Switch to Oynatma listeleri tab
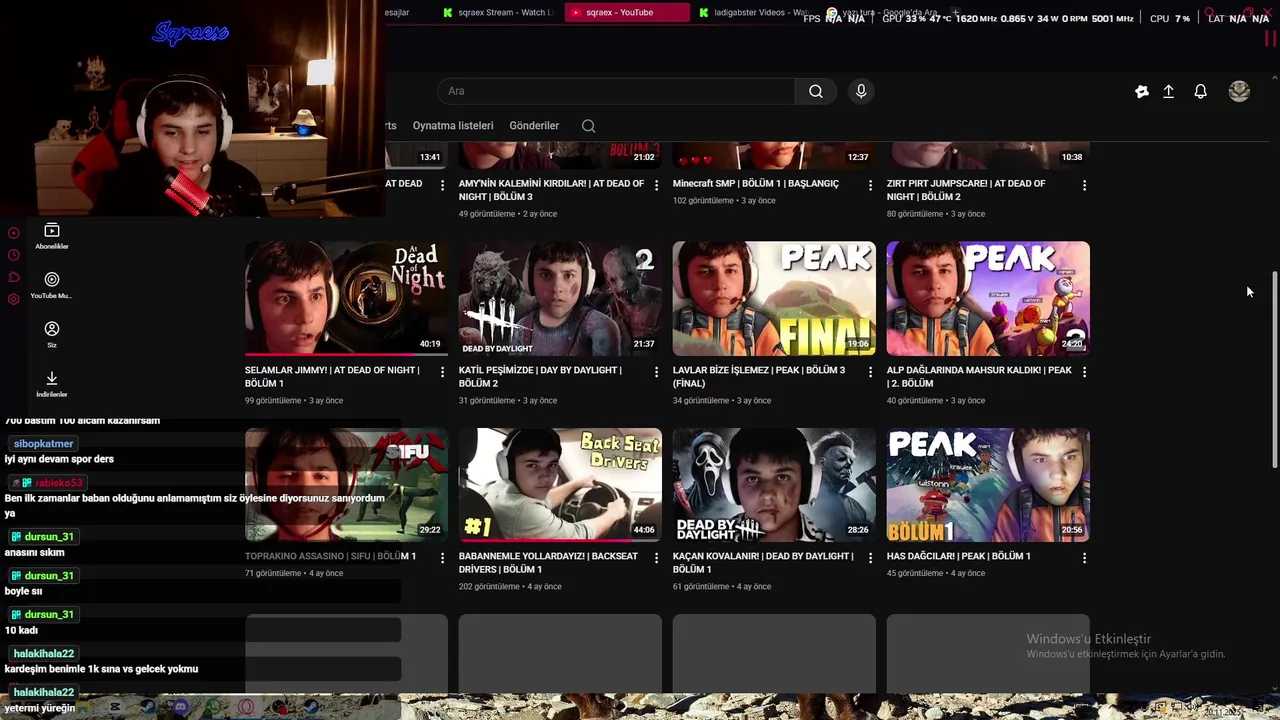The width and height of the screenshot is (1280, 720). click(453, 126)
